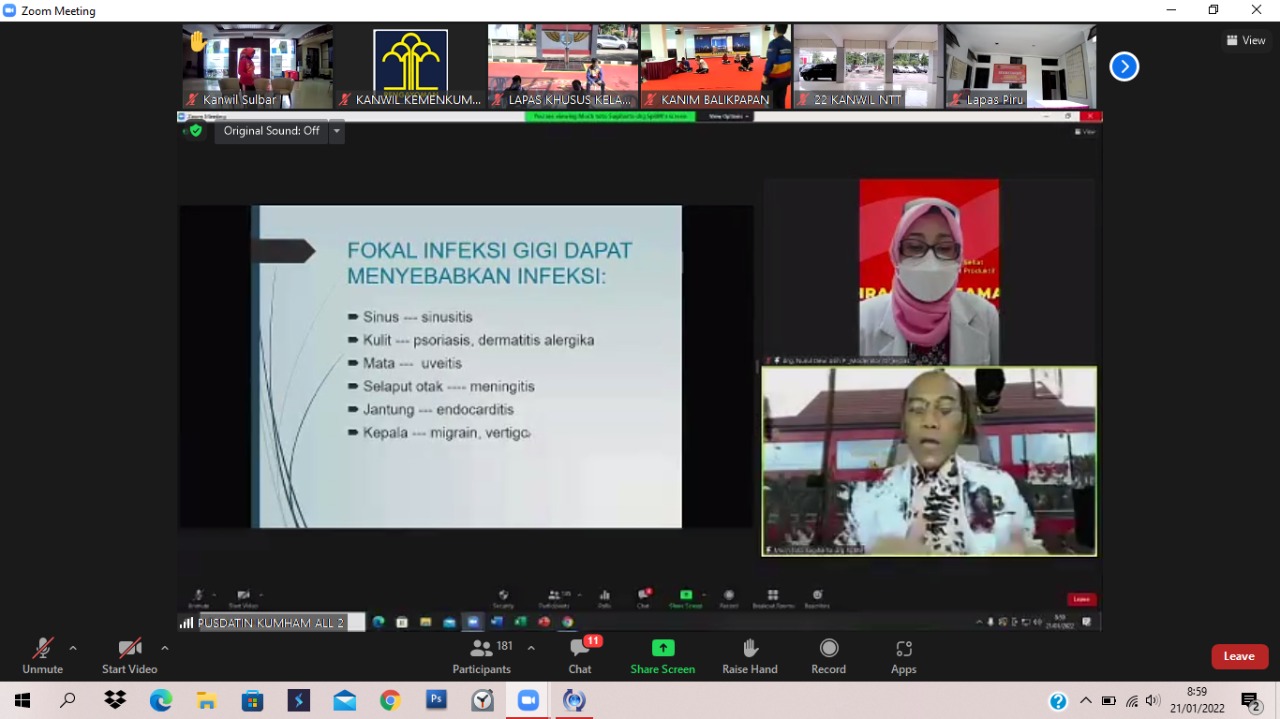Image resolution: width=1280 pixels, height=719 pixels.
Task: Turn on camera with Start Video
Action: [129, 656]
